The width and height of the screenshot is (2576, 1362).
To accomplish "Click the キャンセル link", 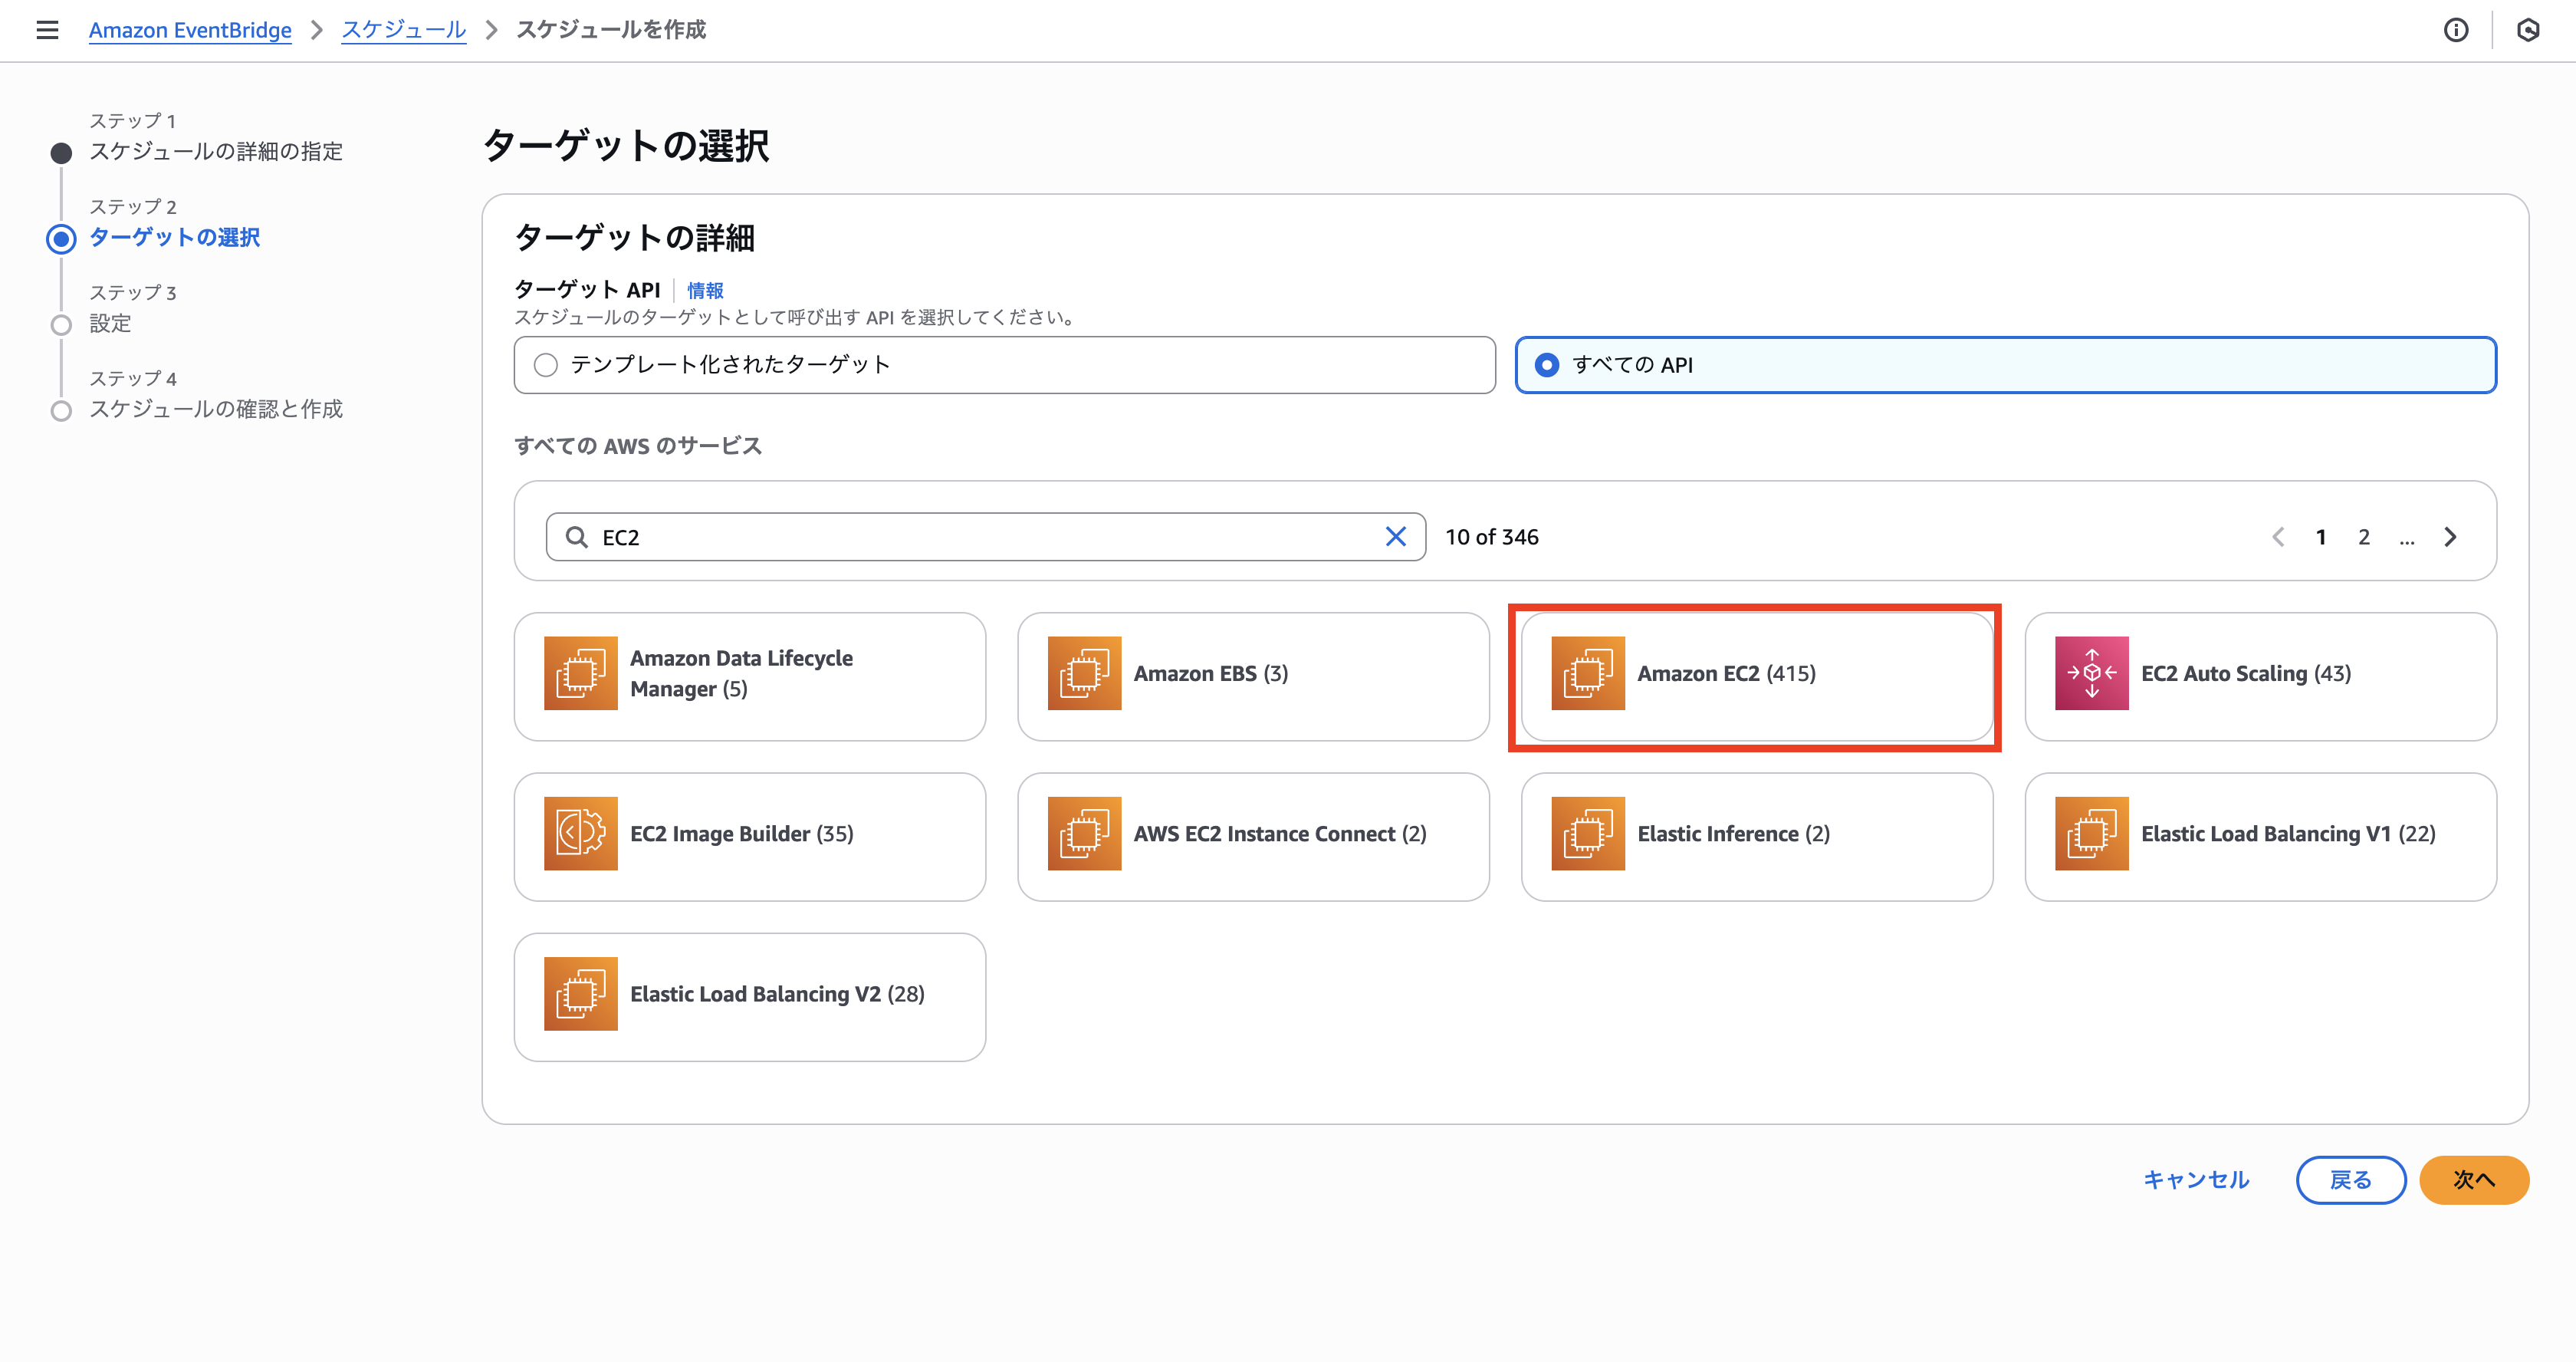I will pyautogui.click(x=2196, y=1180).
